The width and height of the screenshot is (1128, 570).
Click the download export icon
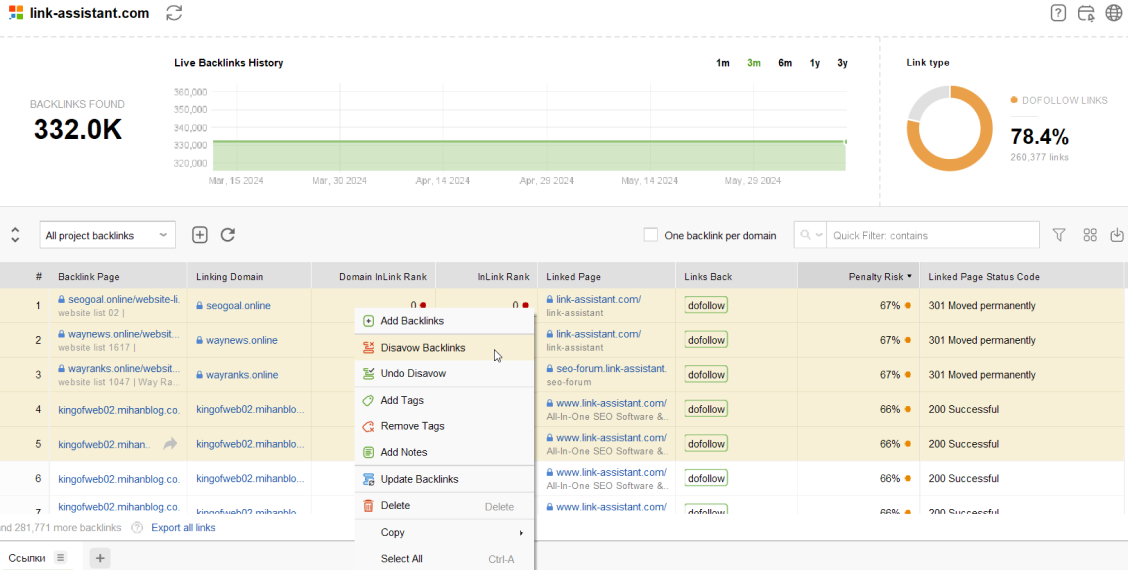(1116, 235)
